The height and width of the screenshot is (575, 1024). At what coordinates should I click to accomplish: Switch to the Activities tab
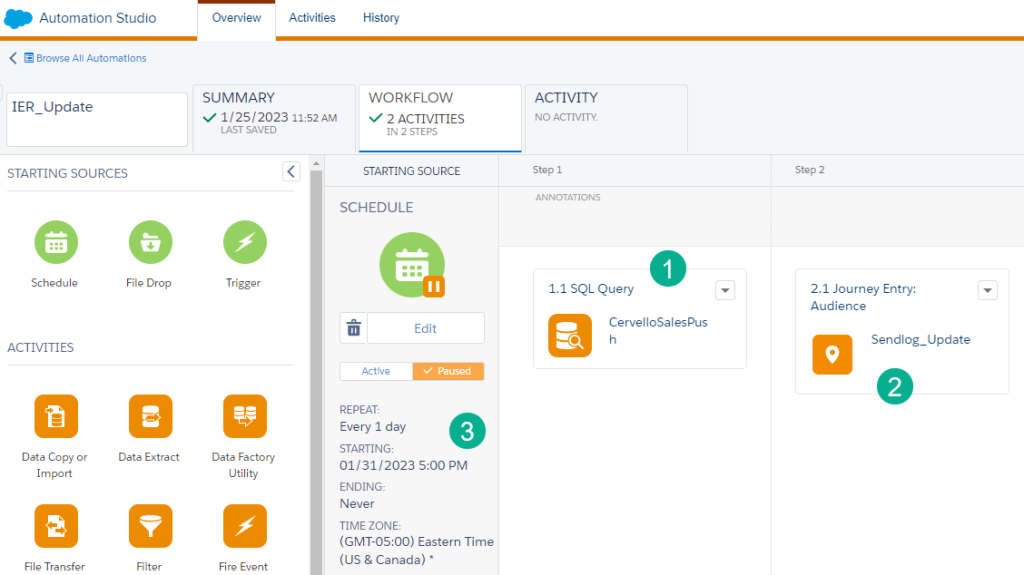pyautogui.click(x=312, y=18)
